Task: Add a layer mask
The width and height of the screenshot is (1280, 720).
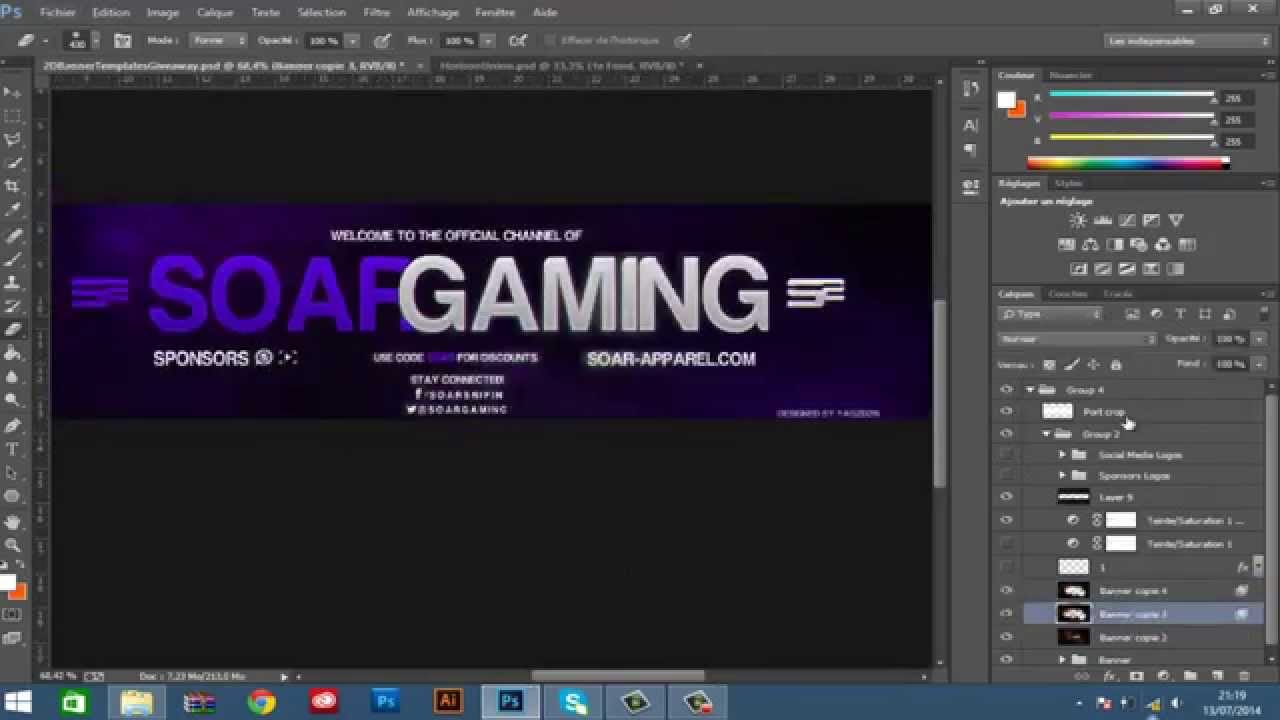Action: [x=1136, y=677]
